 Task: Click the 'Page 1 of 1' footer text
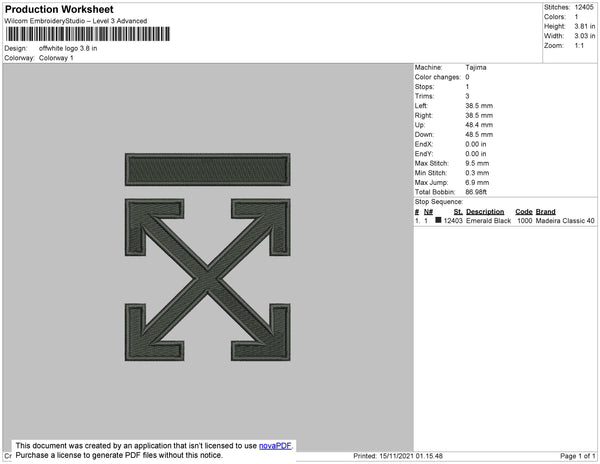[x=578, y=456]
